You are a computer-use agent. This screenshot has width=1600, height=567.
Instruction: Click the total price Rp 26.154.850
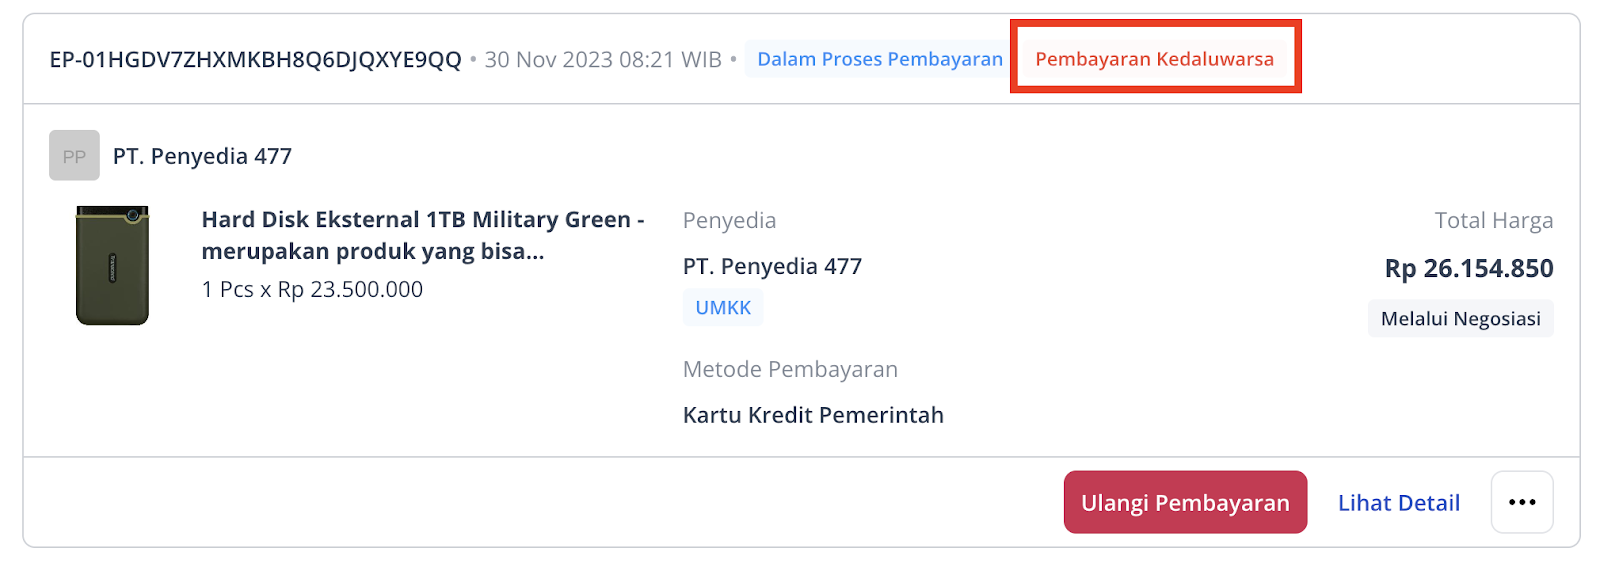[x=1469, y=268]
